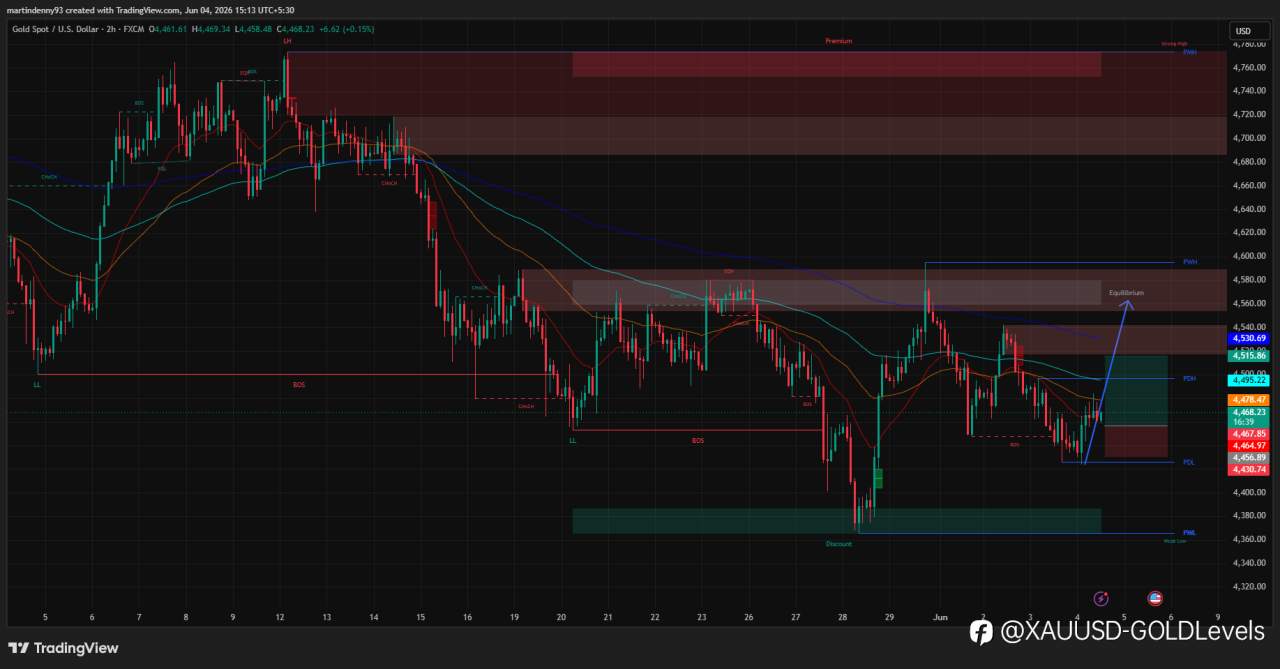Select the PDH level label

coord(1189,379)
